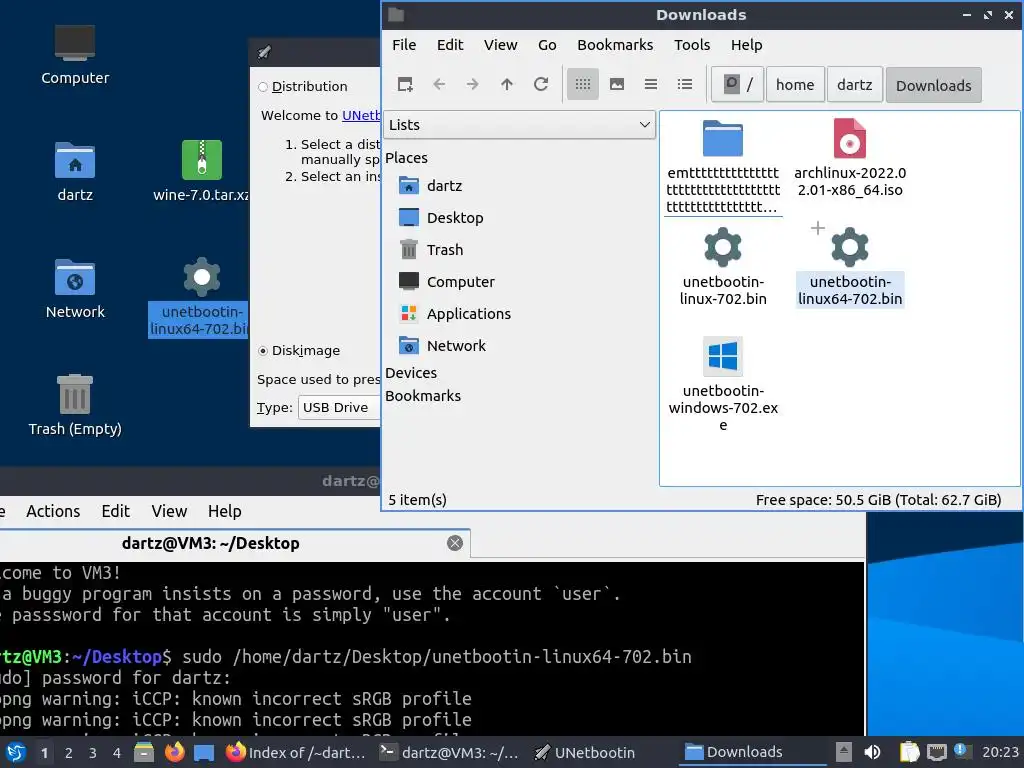Open Edit menu in terminal window
The image size is (1024, 768).
pyautogui.click(x=116, y=511)
